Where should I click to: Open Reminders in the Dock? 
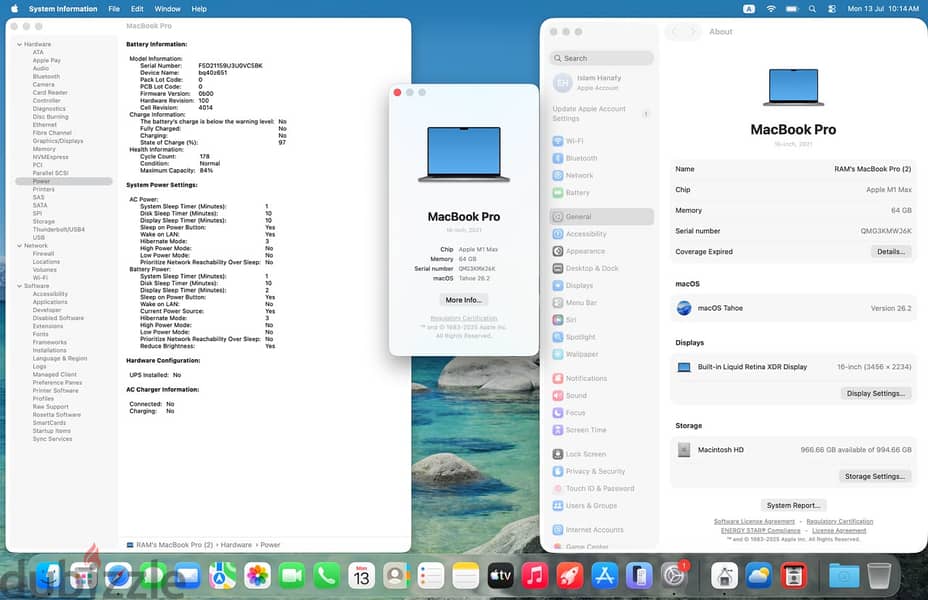pos(430,575)
